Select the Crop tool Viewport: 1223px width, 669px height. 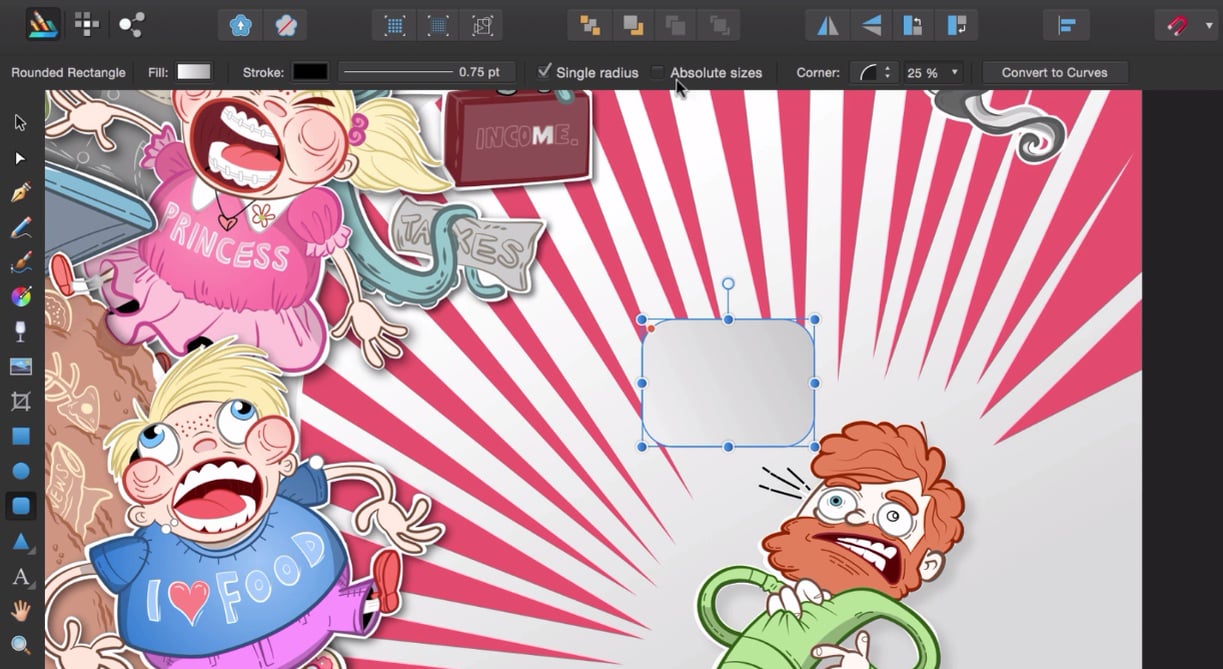[x=21, y=402]
